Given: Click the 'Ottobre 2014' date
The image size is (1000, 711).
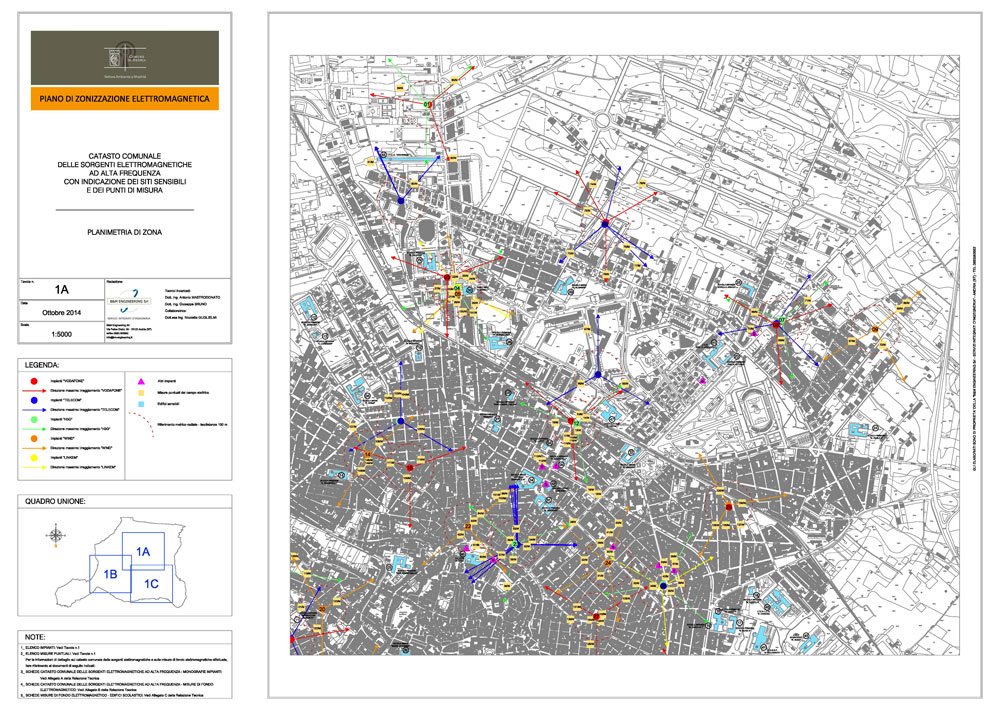Looking at the screenshot, I should [61, 312].
